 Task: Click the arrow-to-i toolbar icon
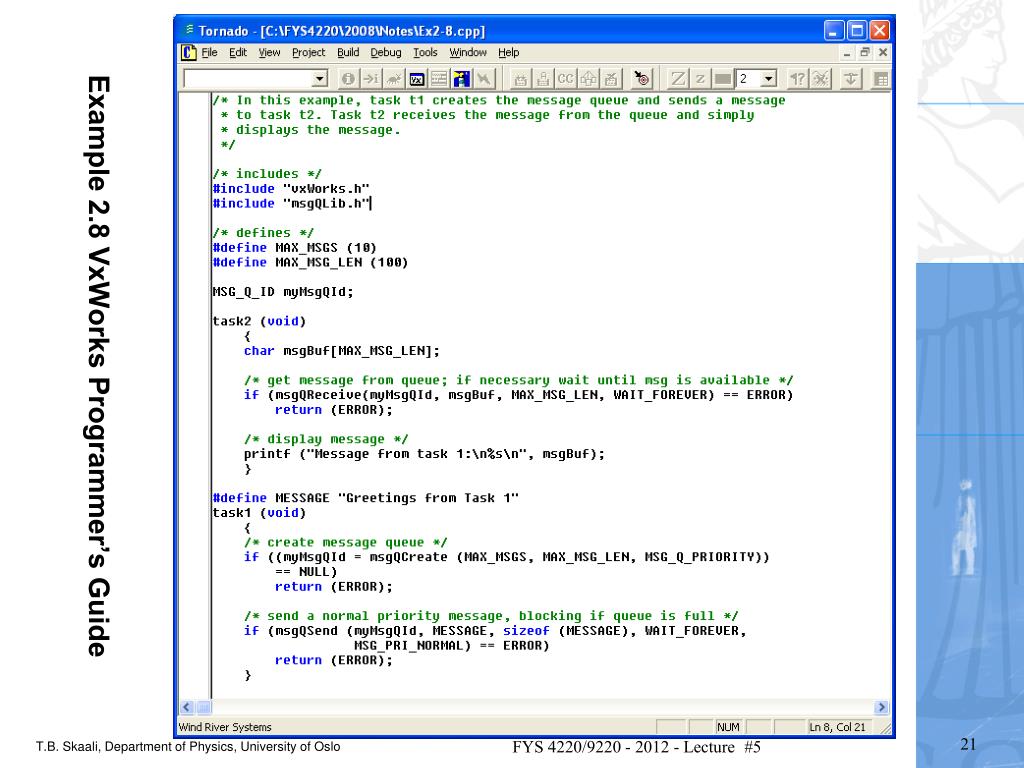tap(369, 79)
